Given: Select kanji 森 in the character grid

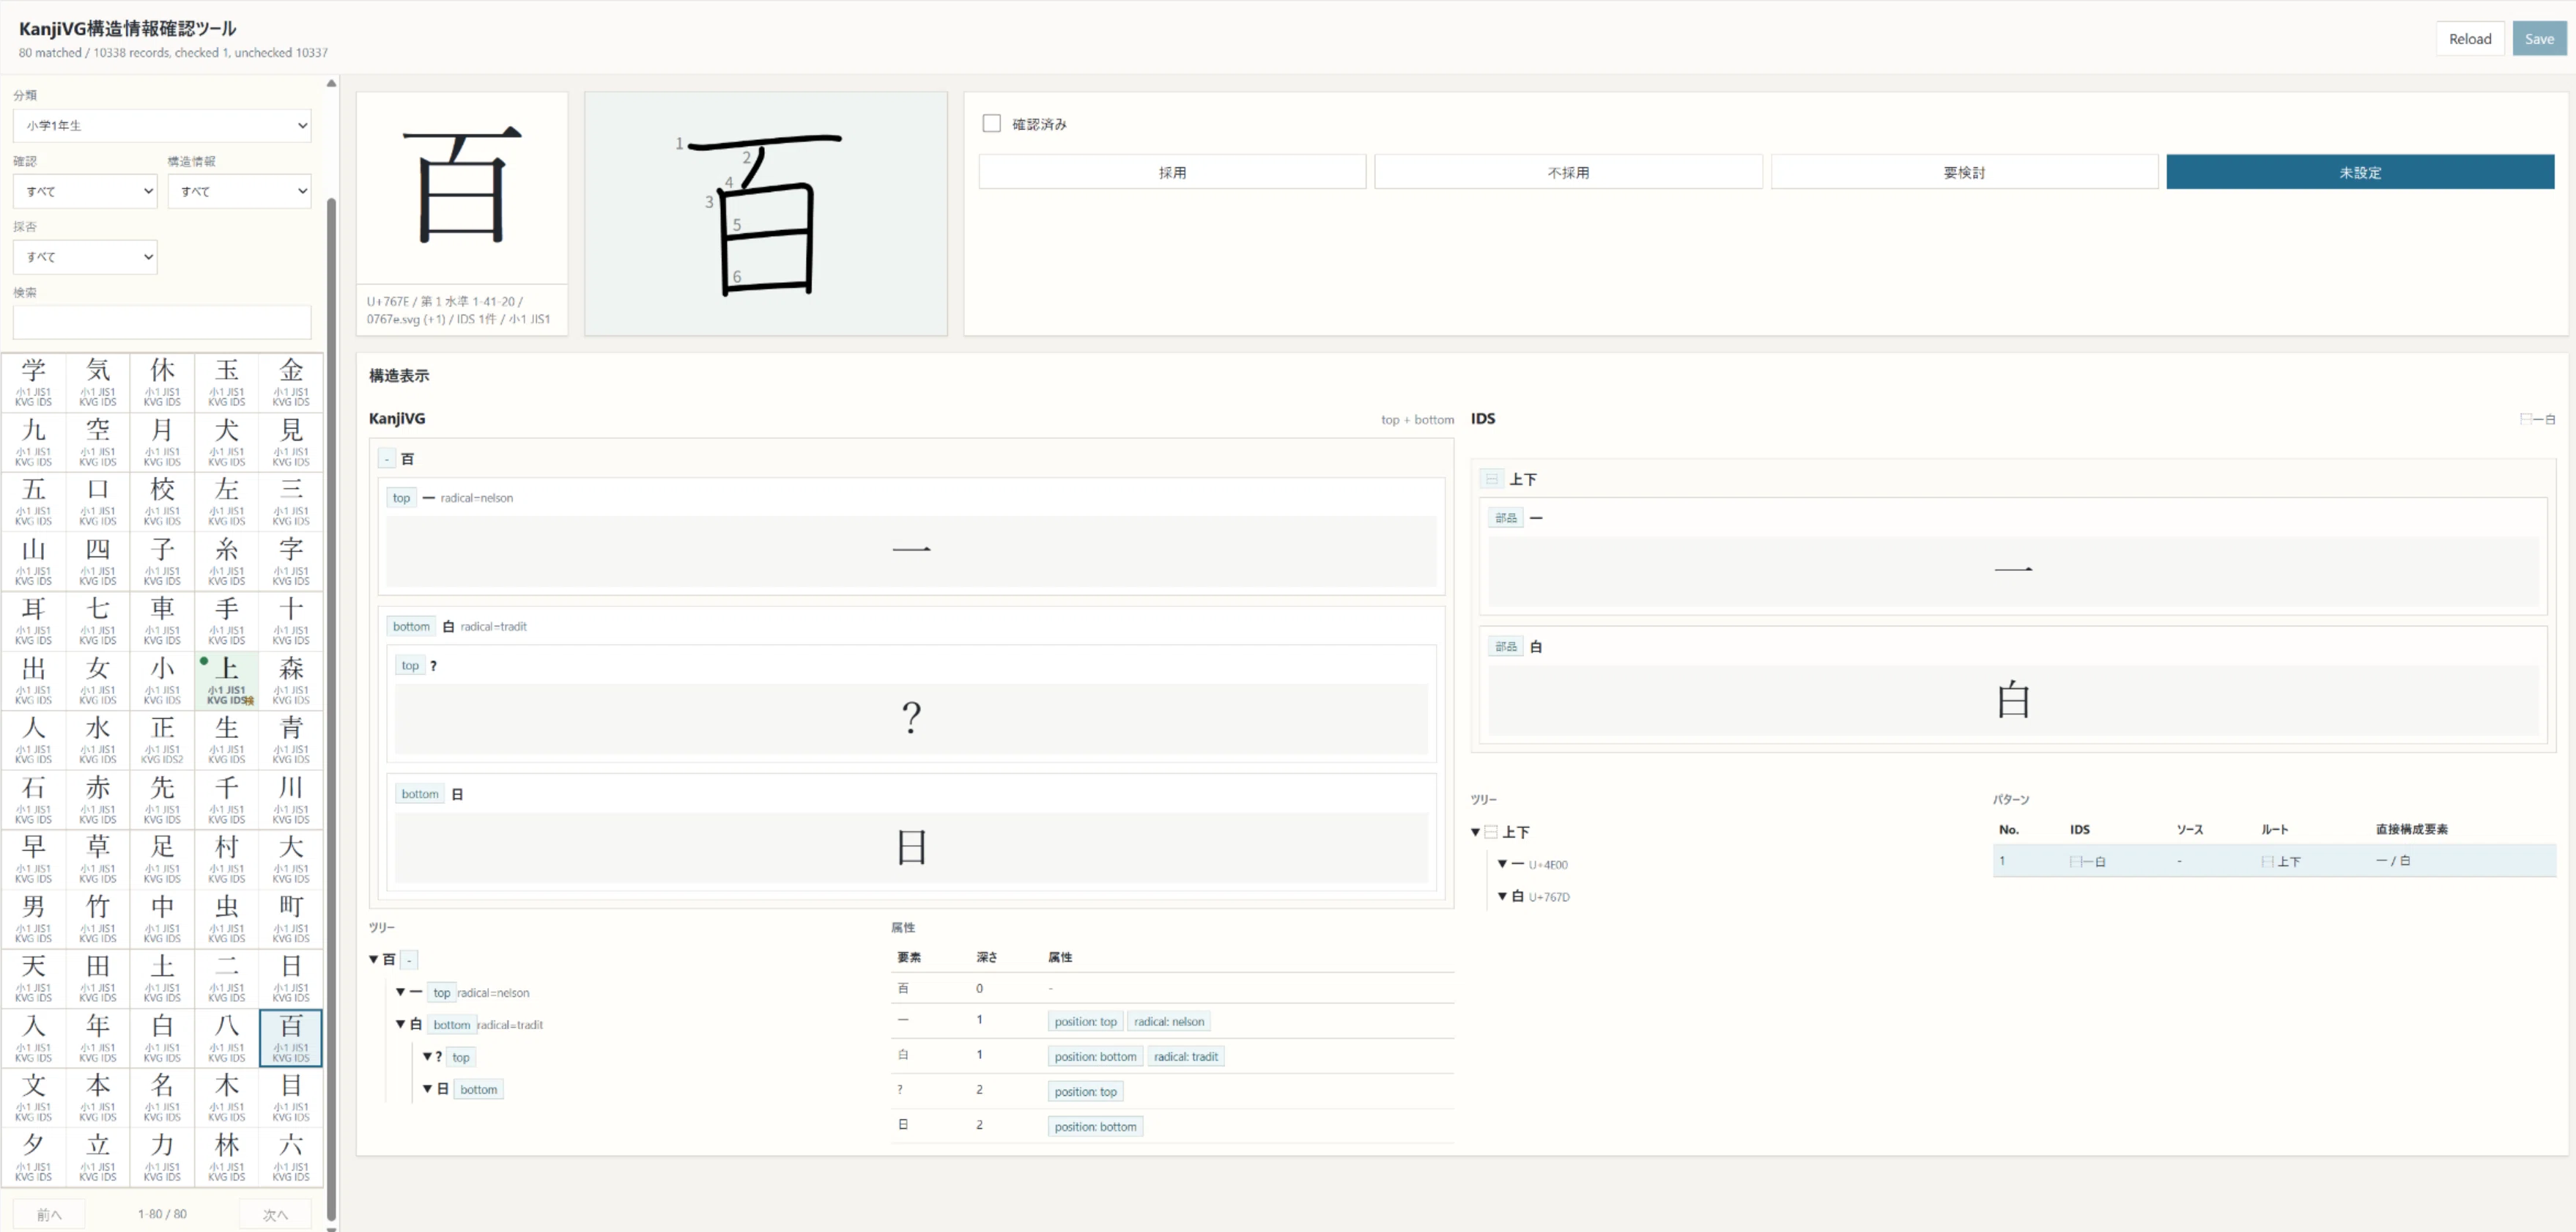Looking at the screenshot, I should [291, 680].
